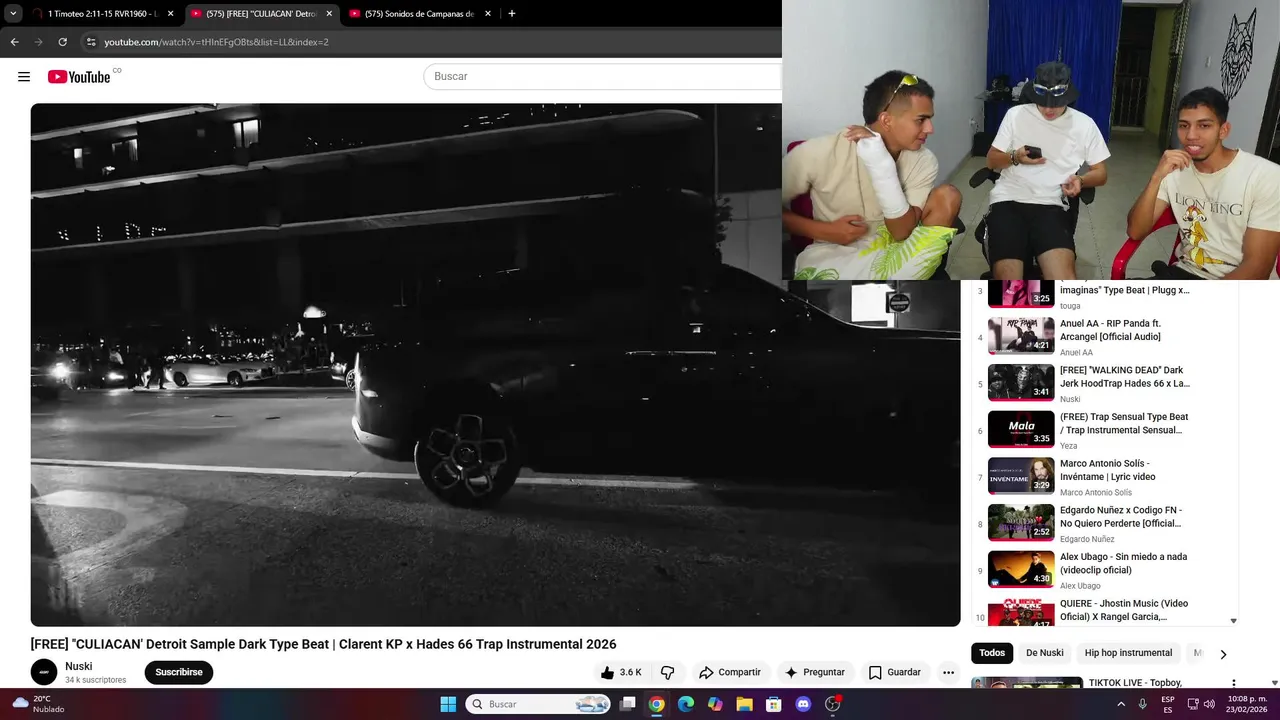Open Microsoft Store from taskbar

point(773,704)
